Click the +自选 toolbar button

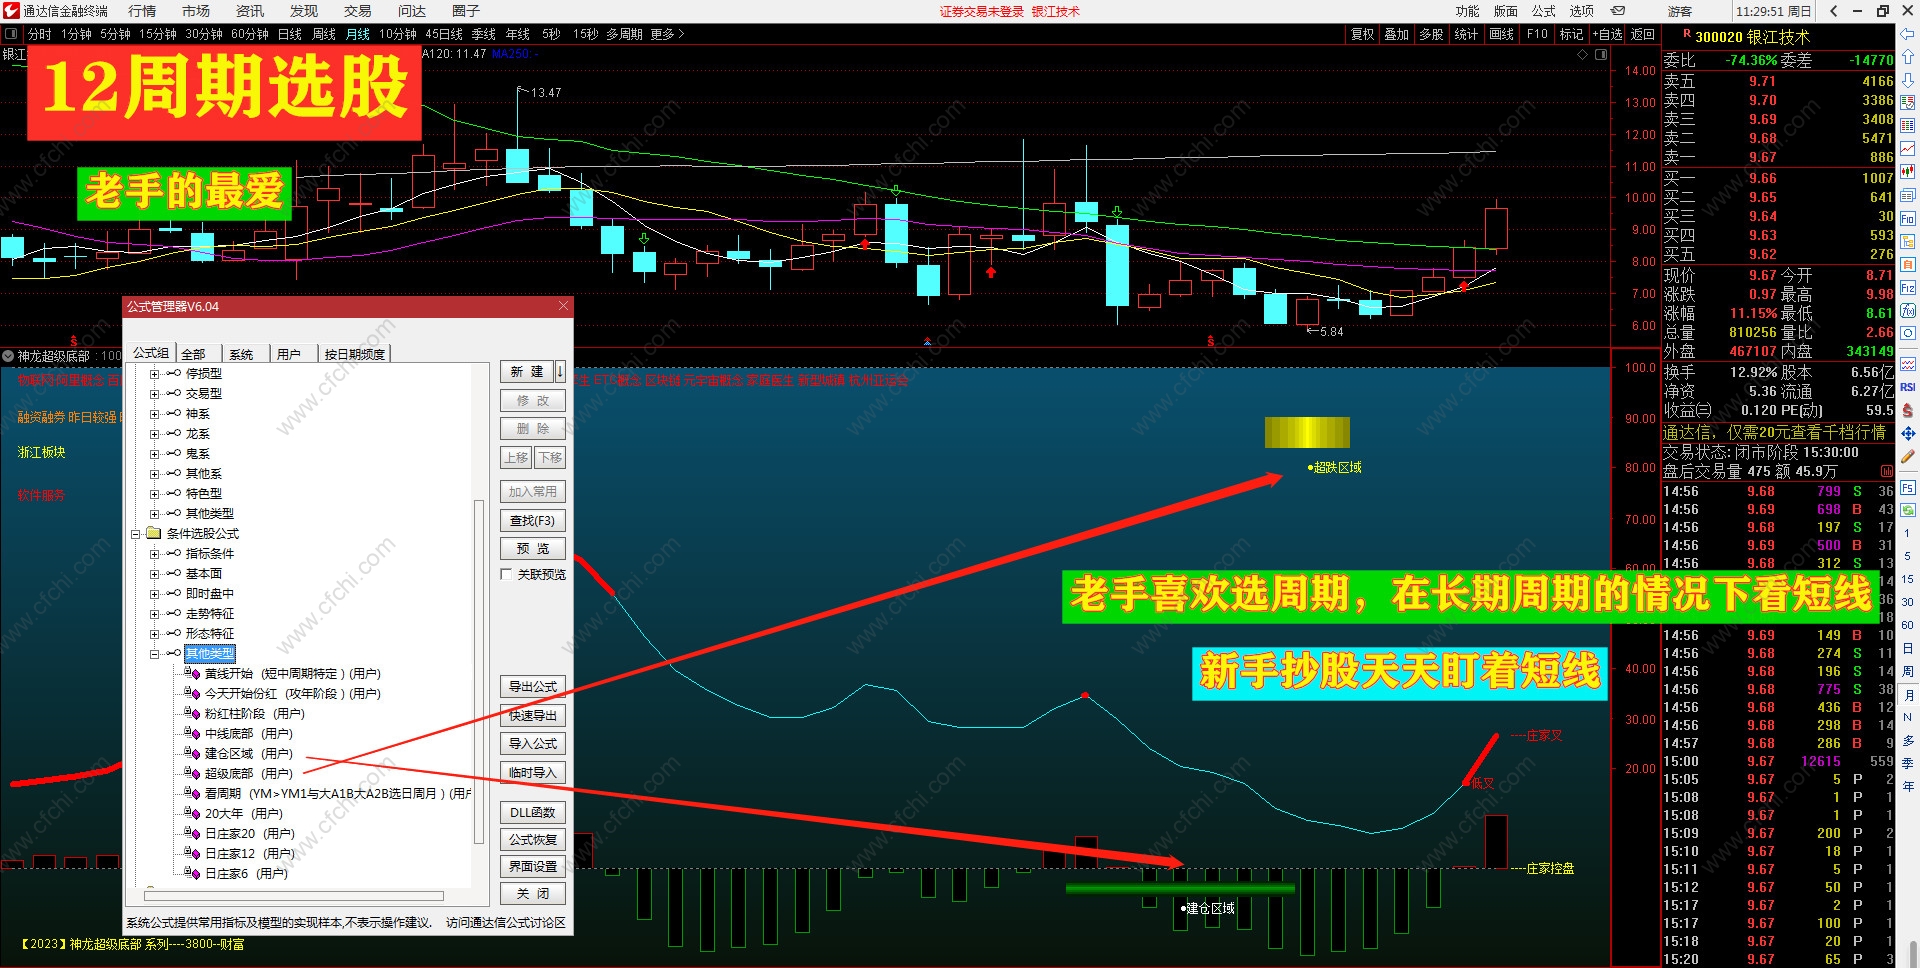[1609, 34]
